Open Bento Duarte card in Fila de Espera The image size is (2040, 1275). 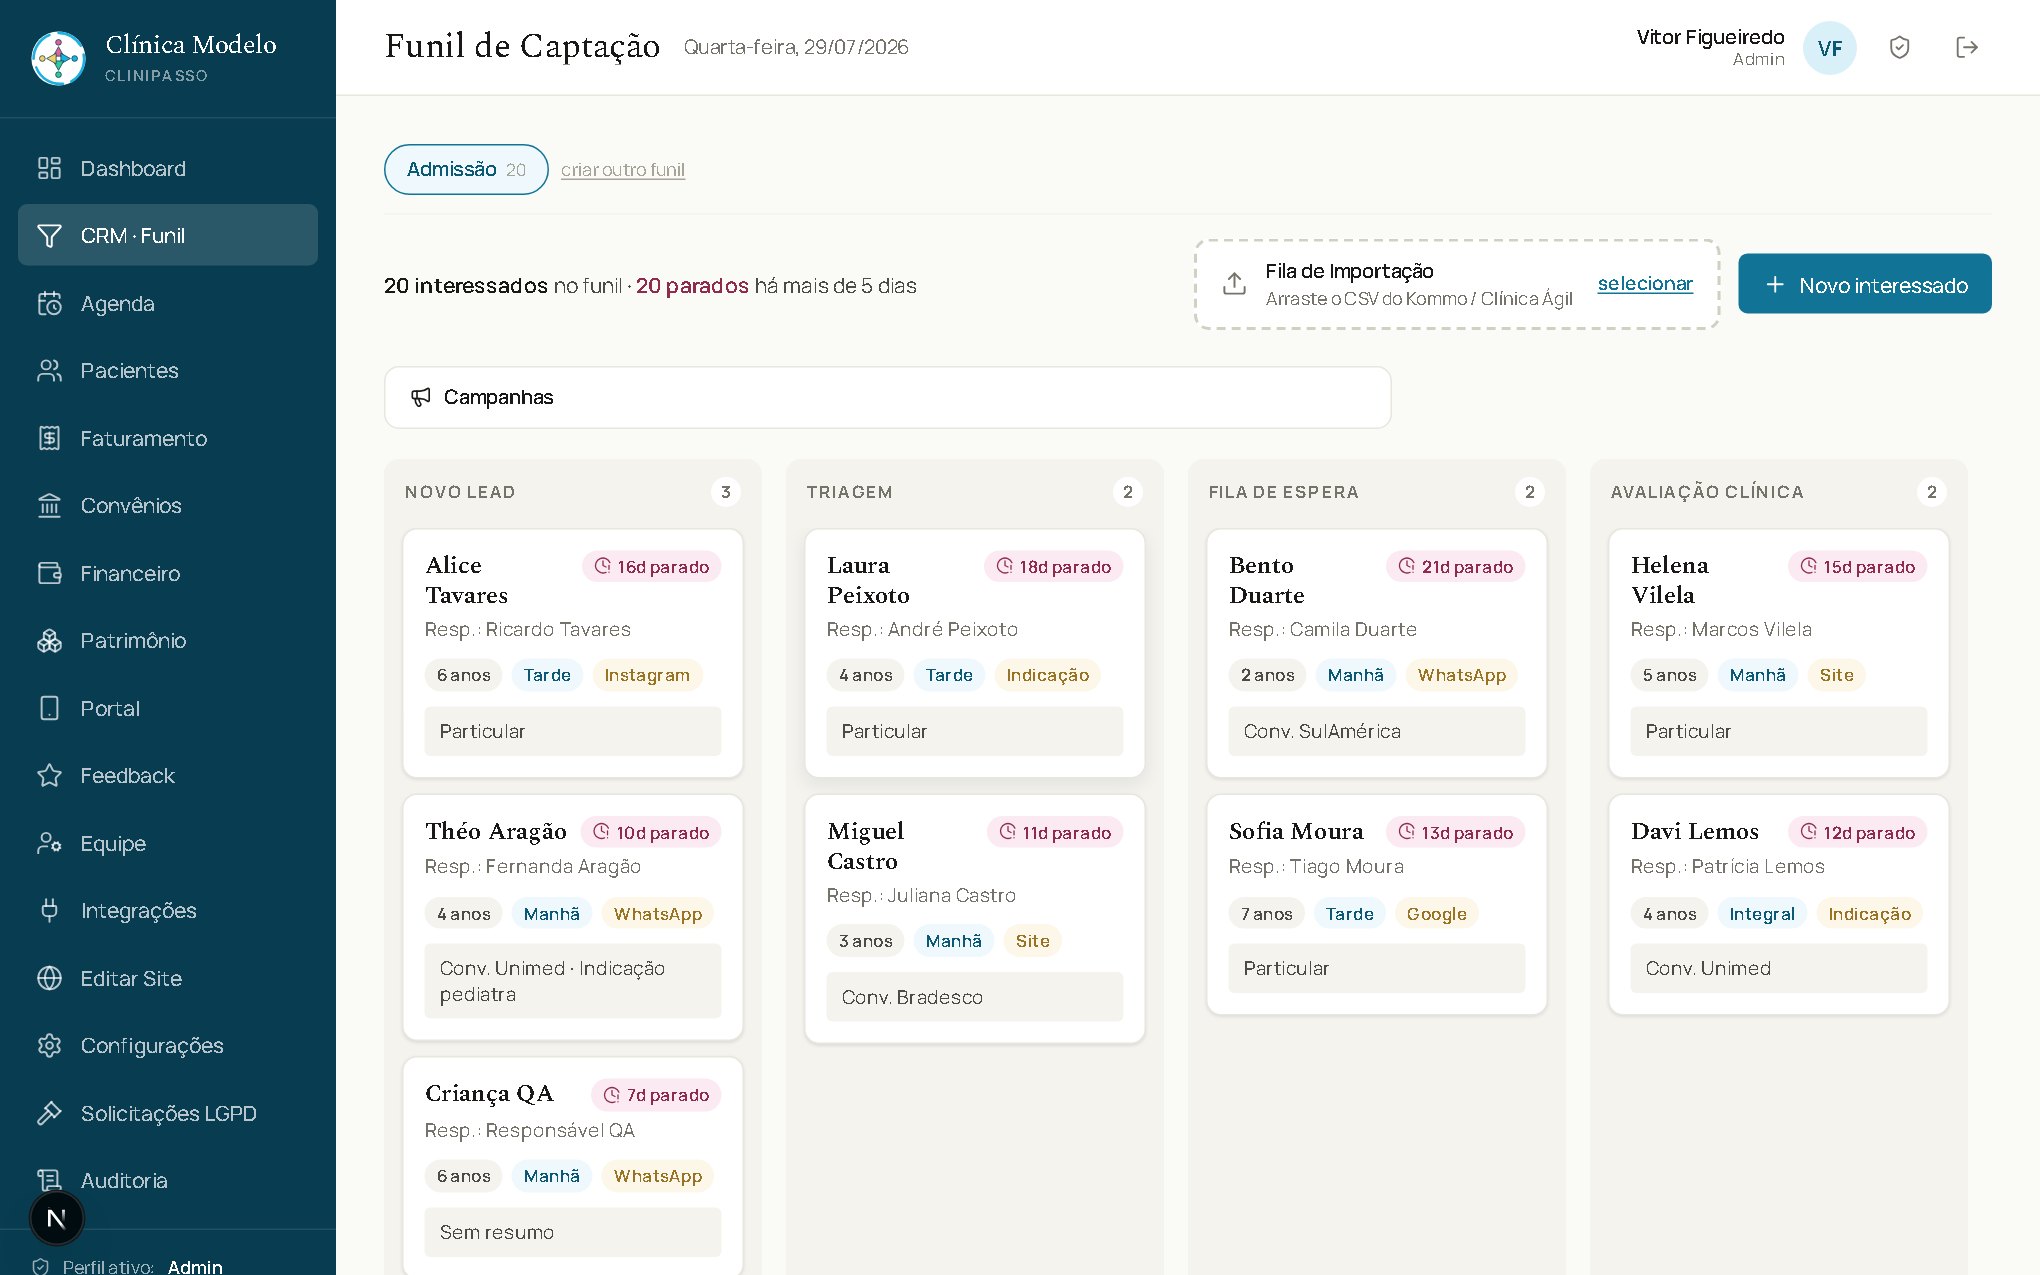pyautogui.click(x=1376, y=653)
